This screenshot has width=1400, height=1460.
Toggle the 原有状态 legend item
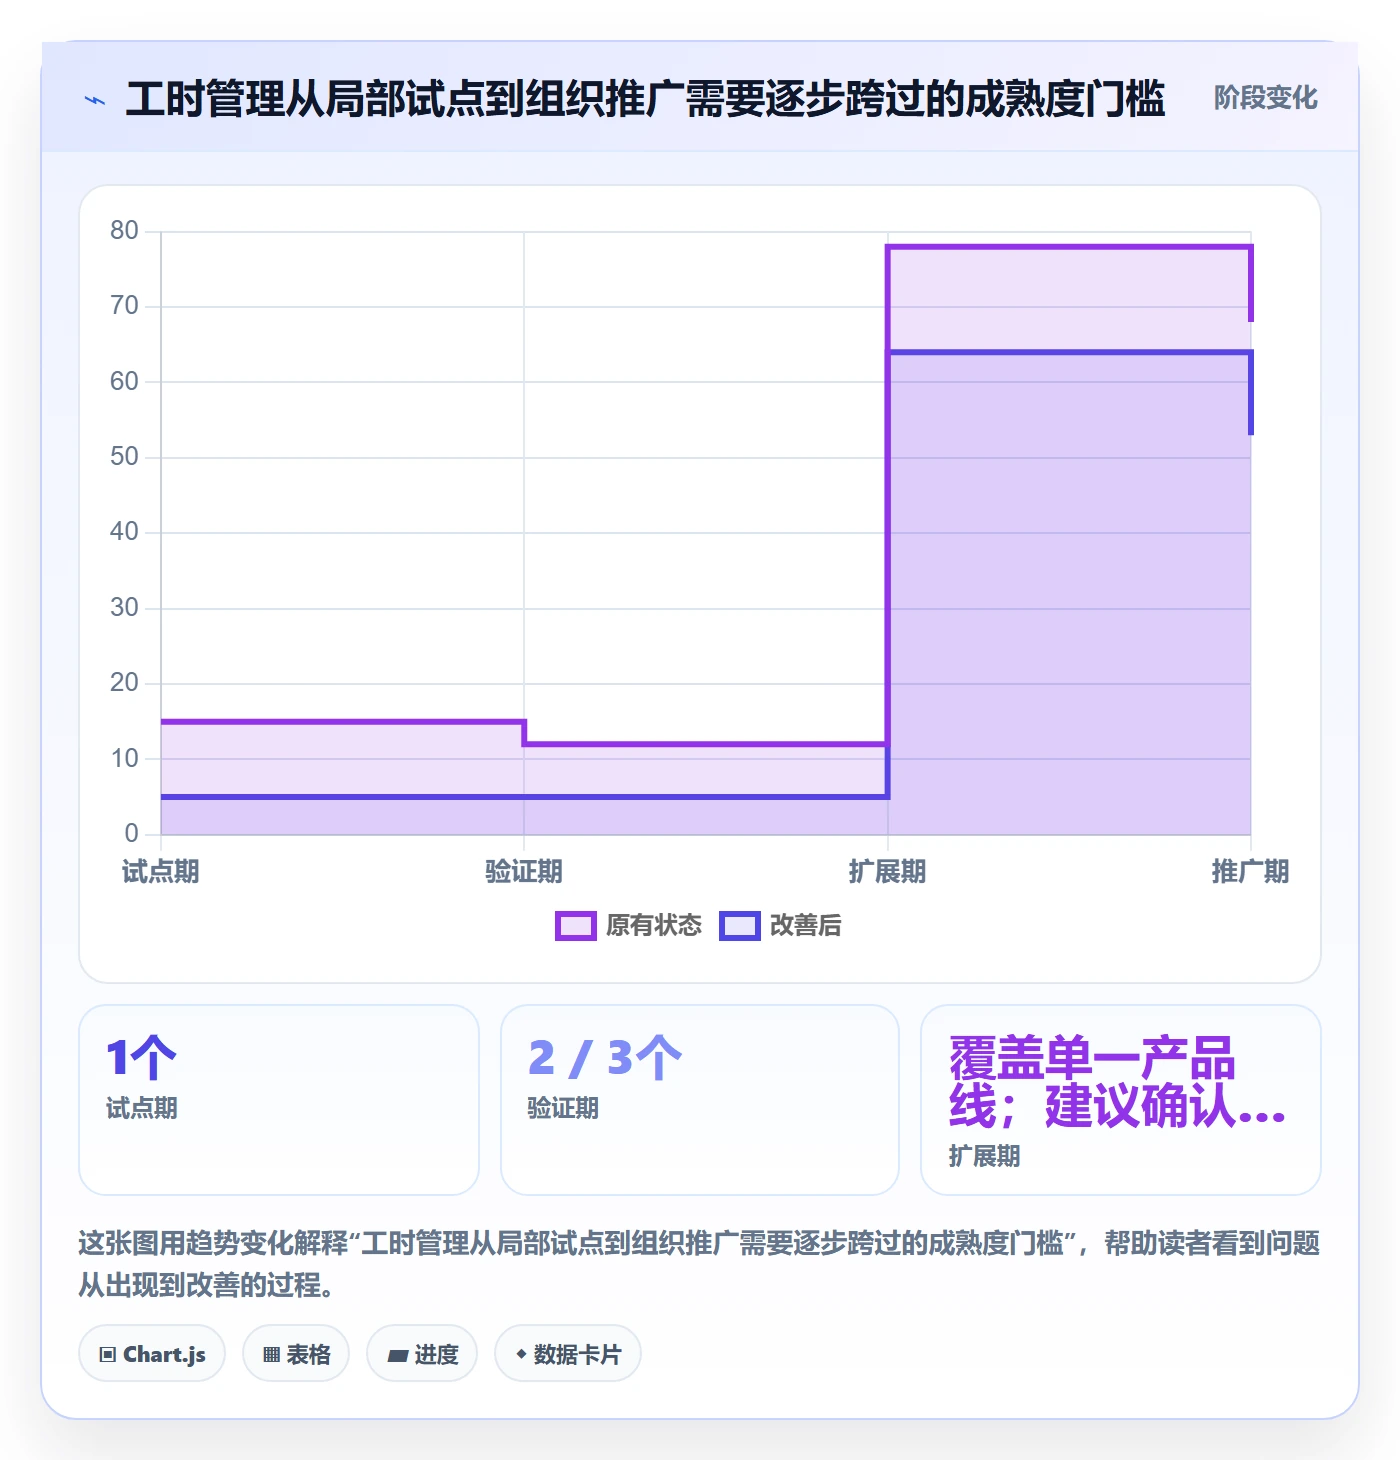click(629, 926)
